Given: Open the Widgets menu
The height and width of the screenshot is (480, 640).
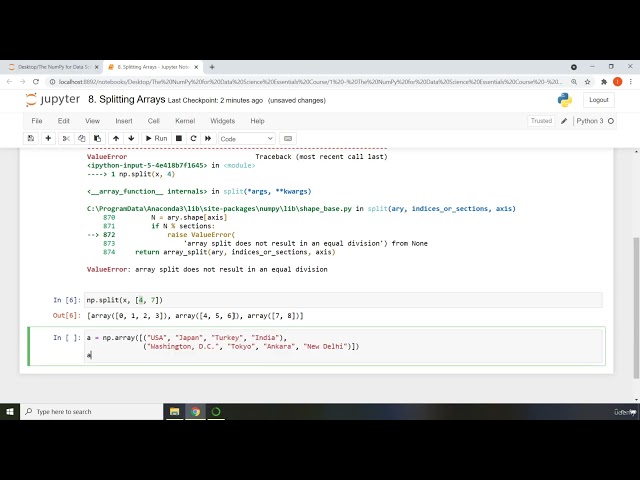Looking at the screenshot, I should tap(222, 121).
